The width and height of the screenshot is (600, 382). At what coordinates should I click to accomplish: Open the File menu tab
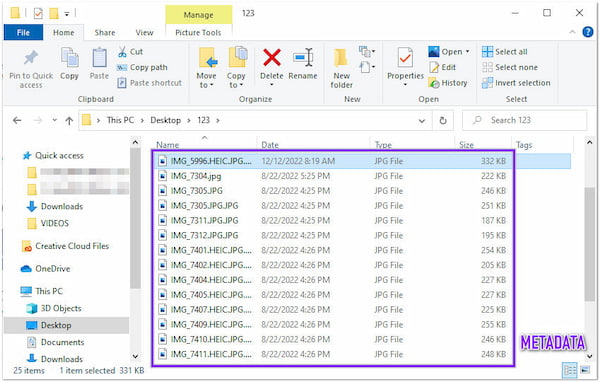tap(23, 33)
